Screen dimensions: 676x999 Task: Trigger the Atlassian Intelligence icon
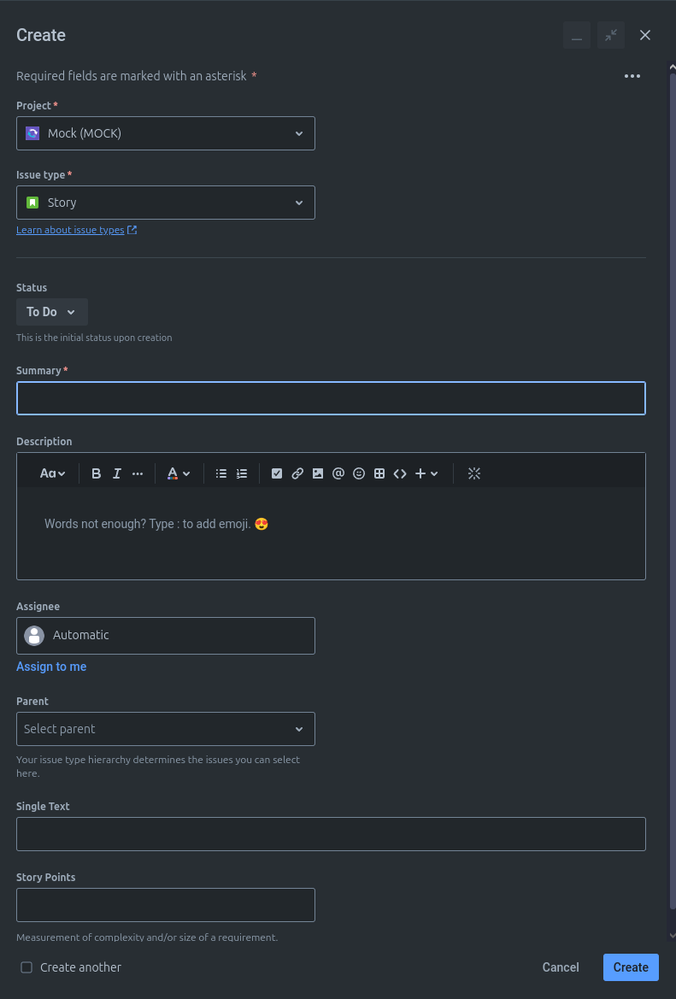tap(474, 473)
